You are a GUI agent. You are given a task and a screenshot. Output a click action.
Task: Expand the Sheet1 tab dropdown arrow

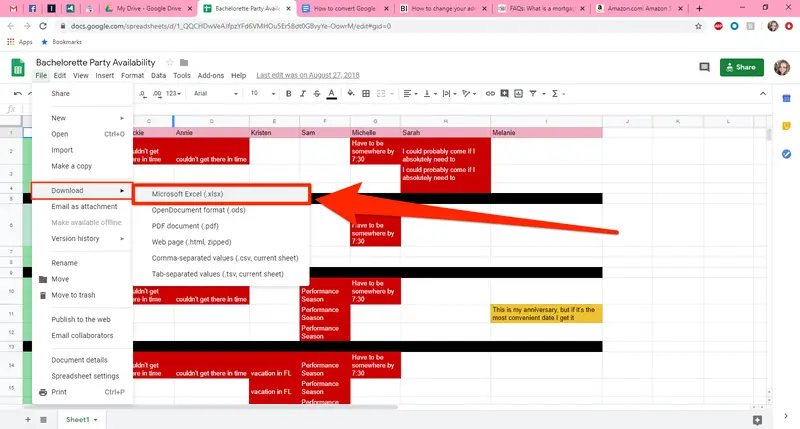click(x=95, y=419)
